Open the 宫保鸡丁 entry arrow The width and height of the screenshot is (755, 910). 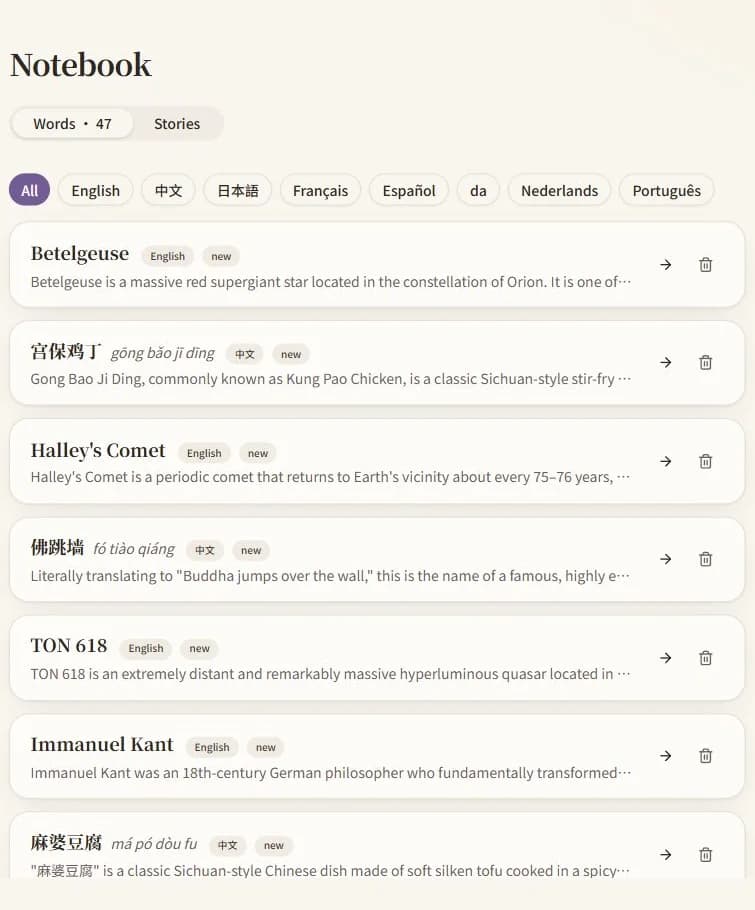pos(666,363)
